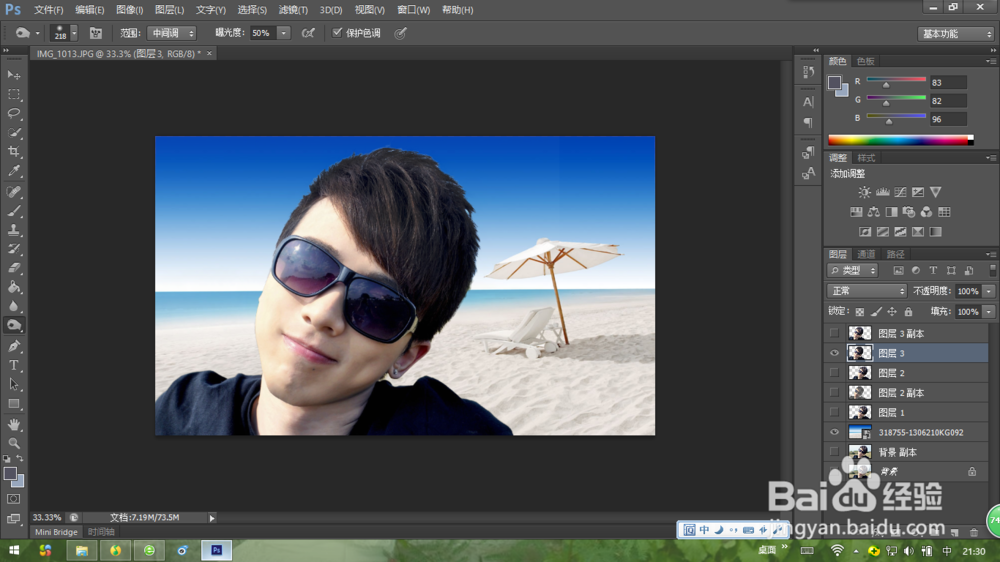Toggle the brush panel button

click(96, 33)
